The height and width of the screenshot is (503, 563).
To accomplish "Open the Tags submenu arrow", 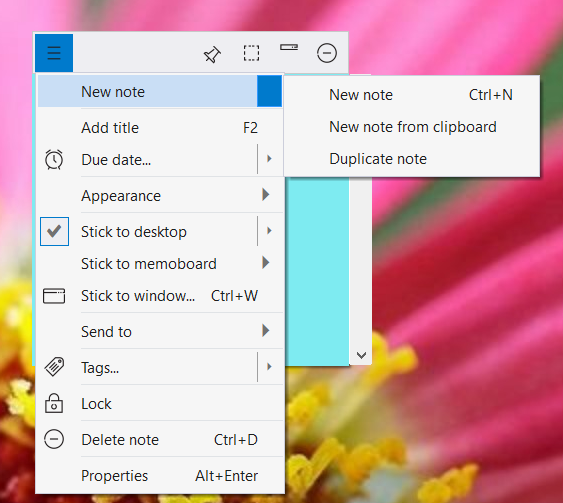I will click(x=269, y=367).
